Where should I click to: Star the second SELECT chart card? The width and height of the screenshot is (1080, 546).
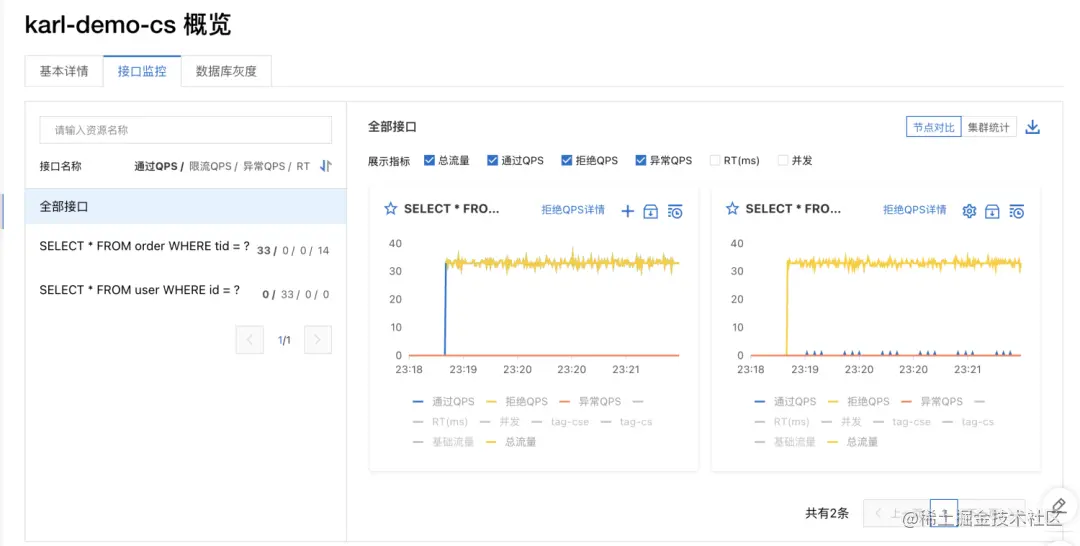click(x=732, y=209)
